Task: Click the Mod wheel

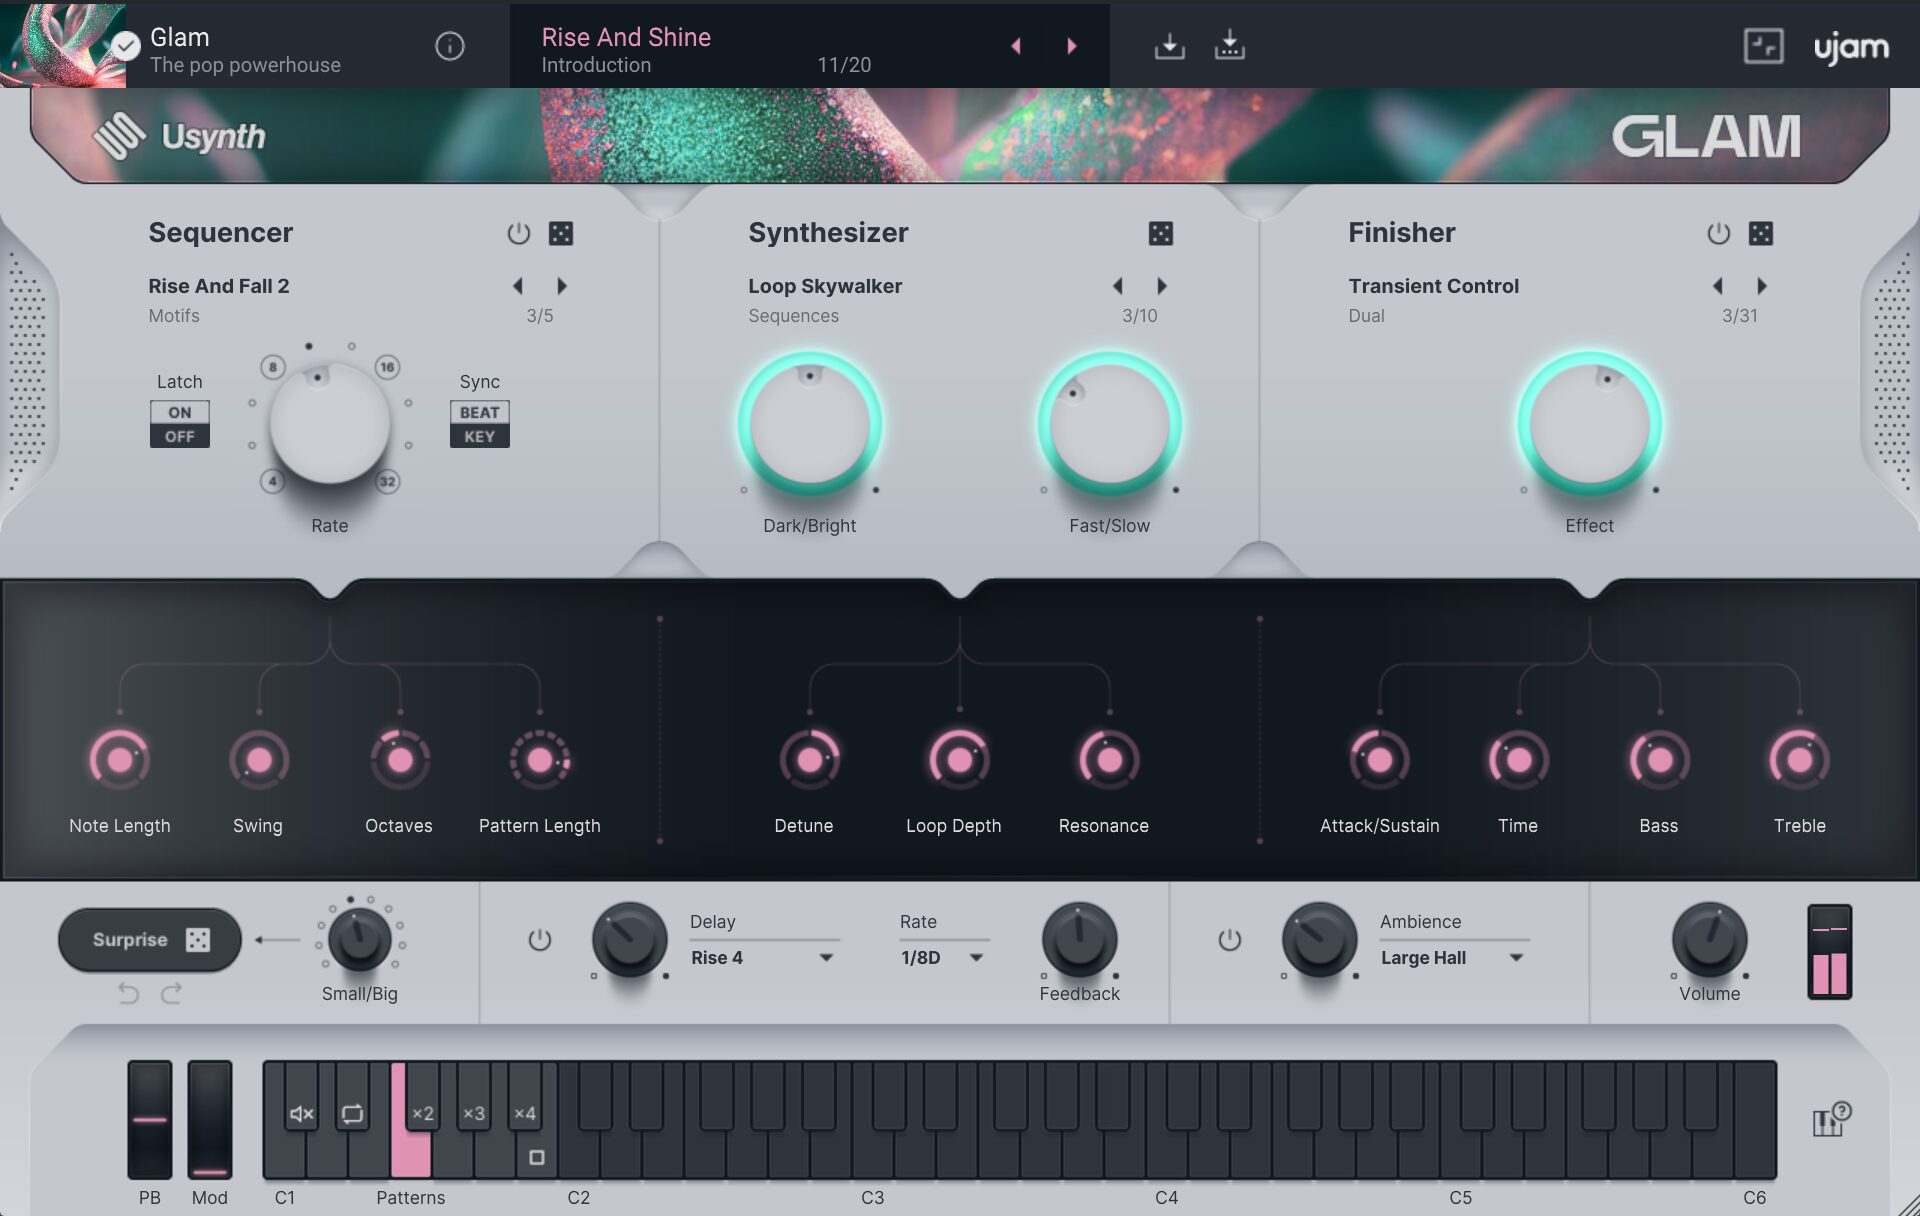Action: [210, 1120]
